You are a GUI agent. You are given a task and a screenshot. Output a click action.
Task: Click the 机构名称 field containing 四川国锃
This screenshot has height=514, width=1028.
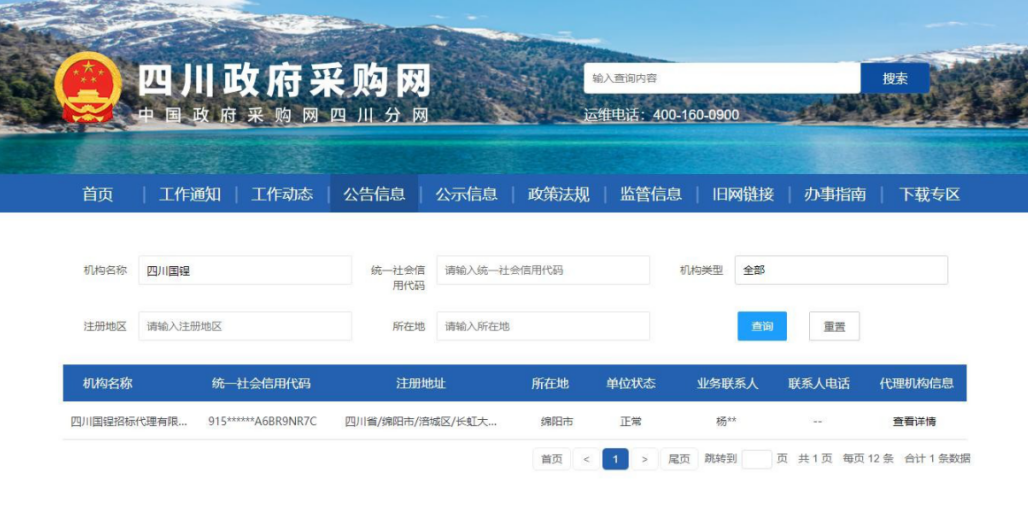[x=245, y=270]
